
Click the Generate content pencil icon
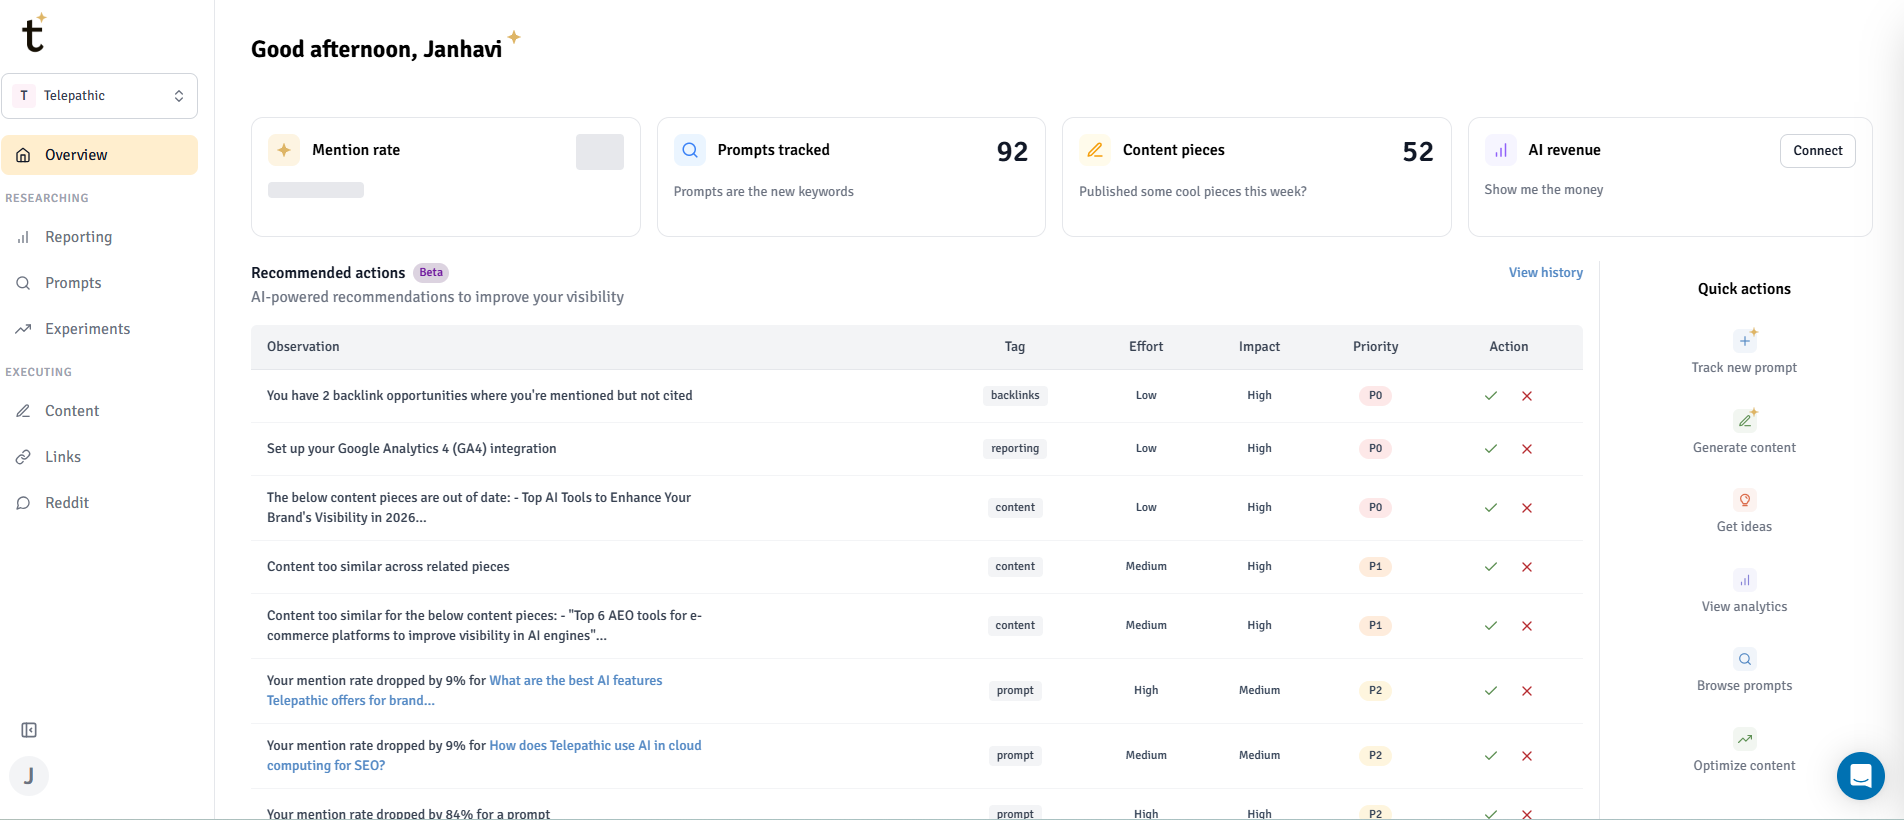point(1744,421)
